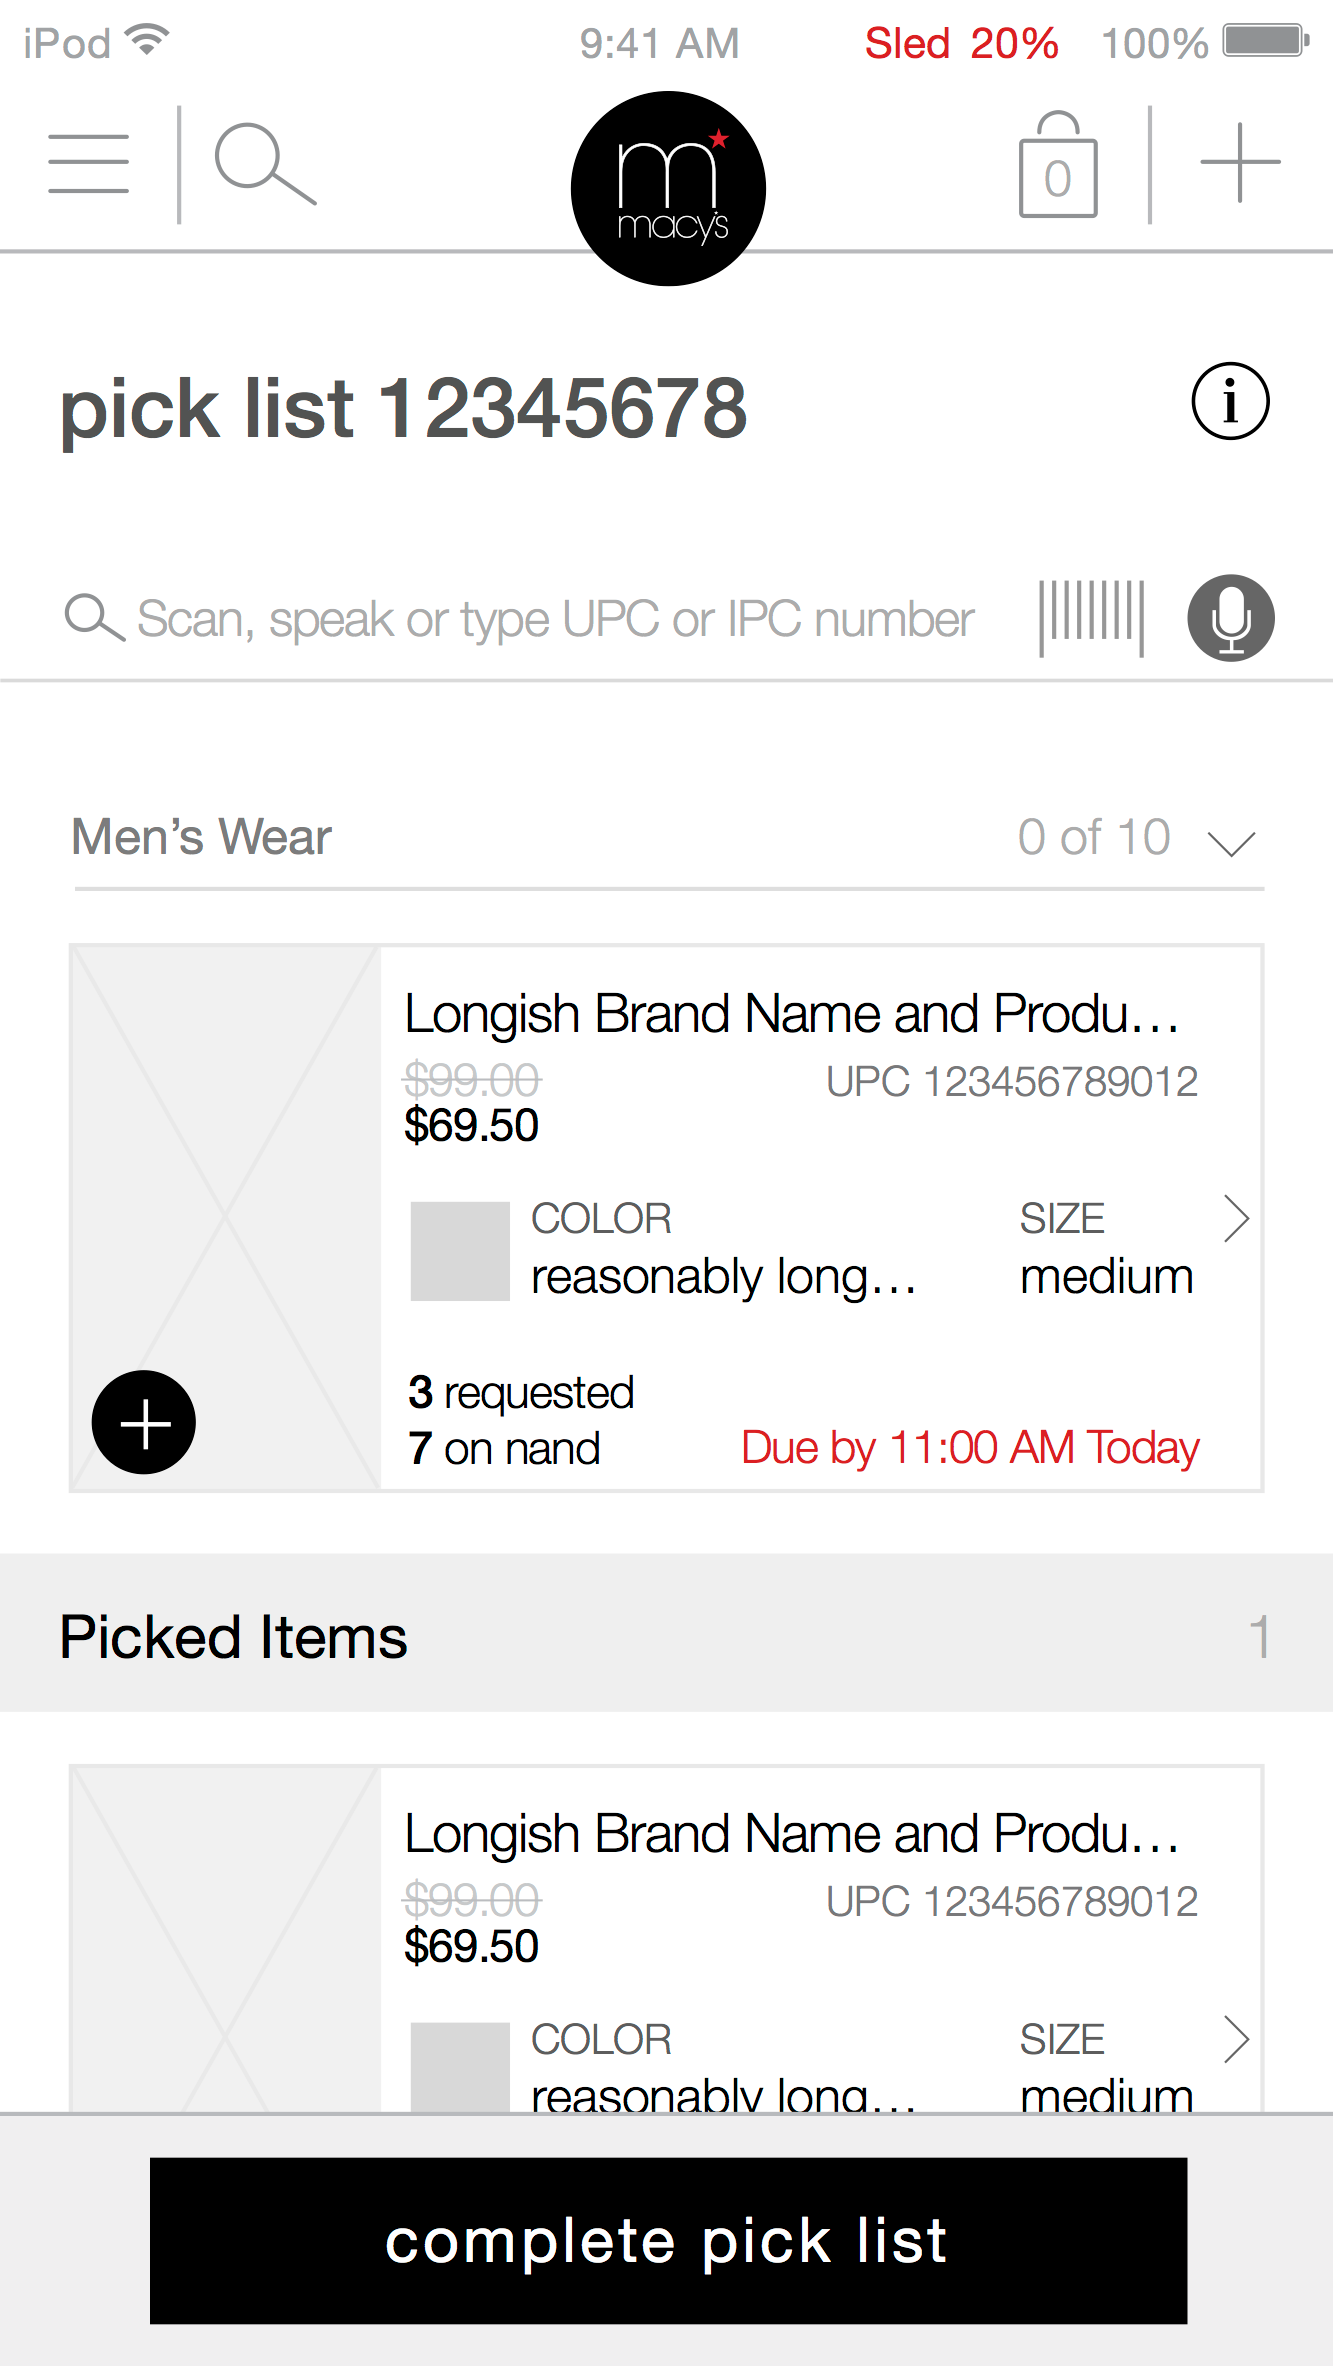Activate the microphone voice input
This screenshot has width=1333, height=2366.
(1230, 618)
